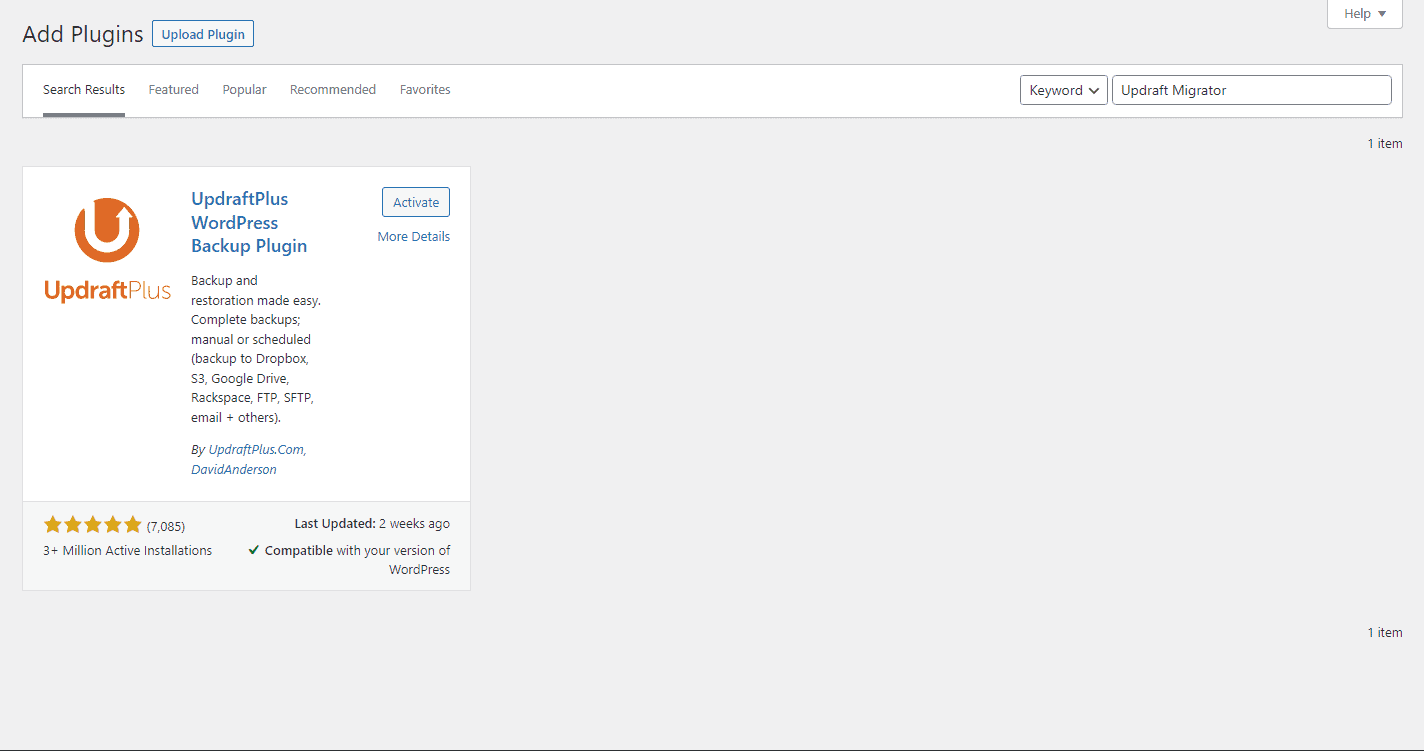Click the bottom '1 item' results count
The width and height of the screenshot is (1424, 751).
coord(1385,633)
